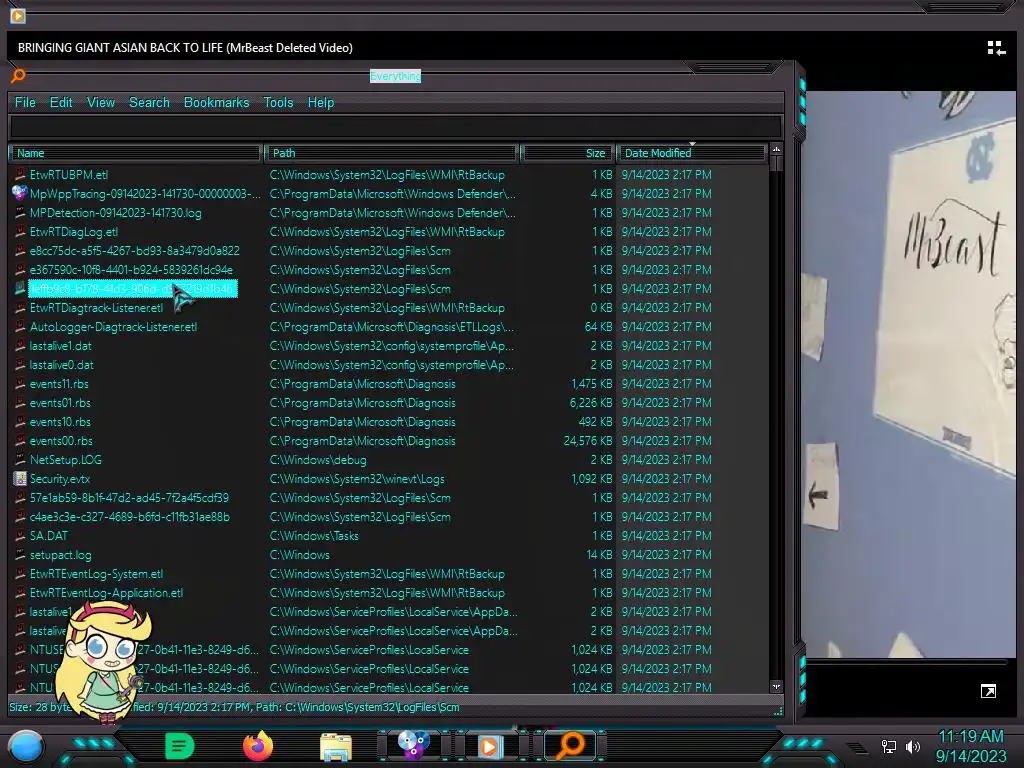
Task: Open the Search menu
Action: click(149, 103)
